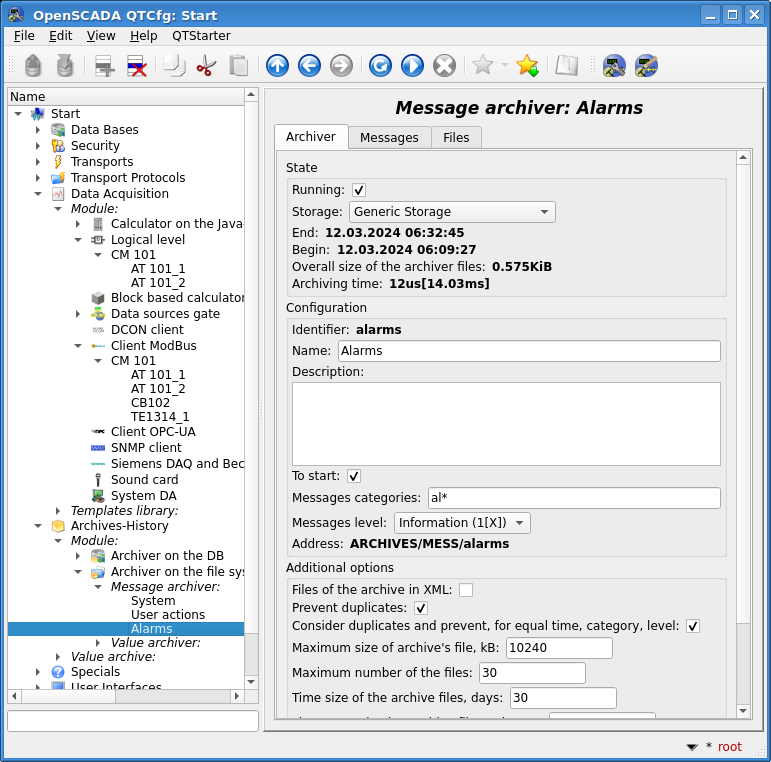
Task: Click the blue Back arrow icon
Action: click(309, 66)
